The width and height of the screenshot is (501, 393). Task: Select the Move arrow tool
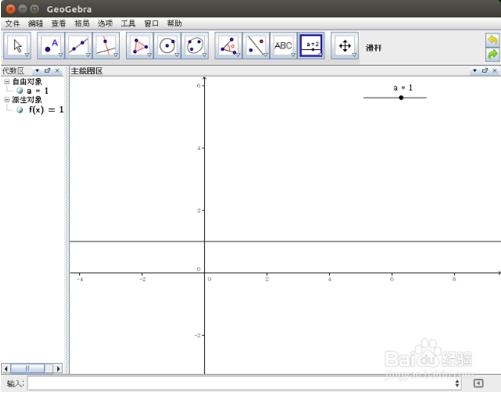[x=17, y=46]
